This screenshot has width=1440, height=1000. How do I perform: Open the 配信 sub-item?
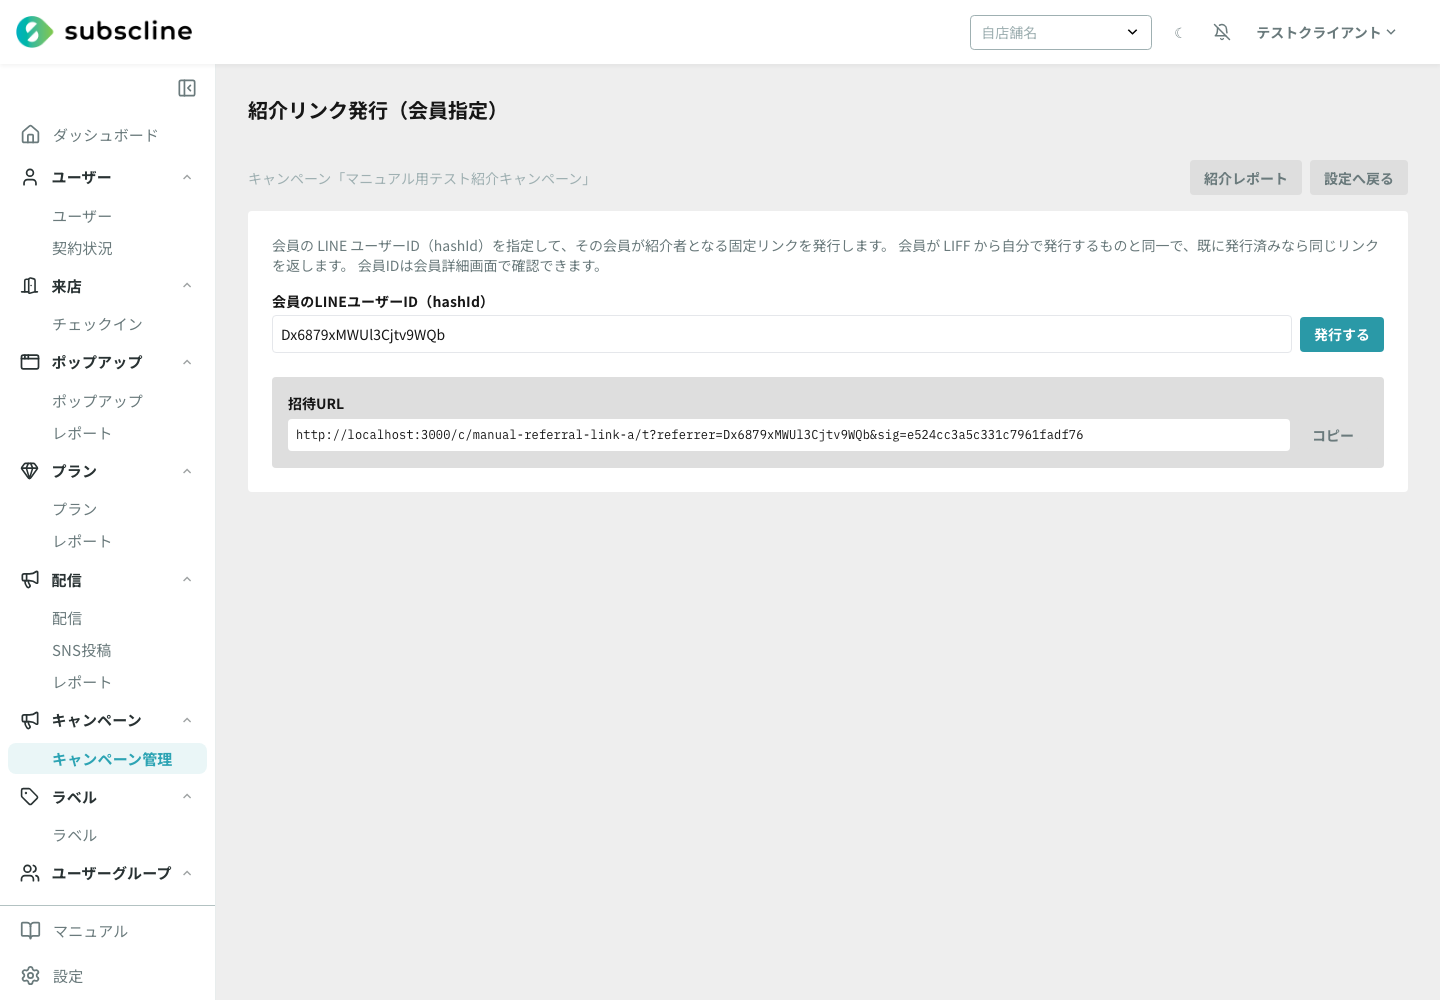tap(67, 618)
